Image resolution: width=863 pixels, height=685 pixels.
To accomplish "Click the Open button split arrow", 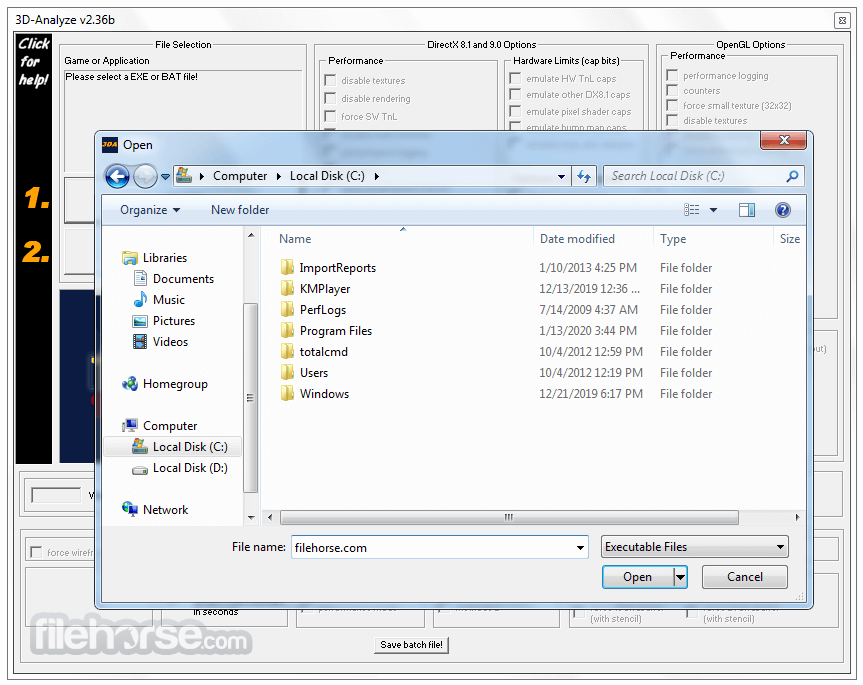I will [x=681, y=577].
